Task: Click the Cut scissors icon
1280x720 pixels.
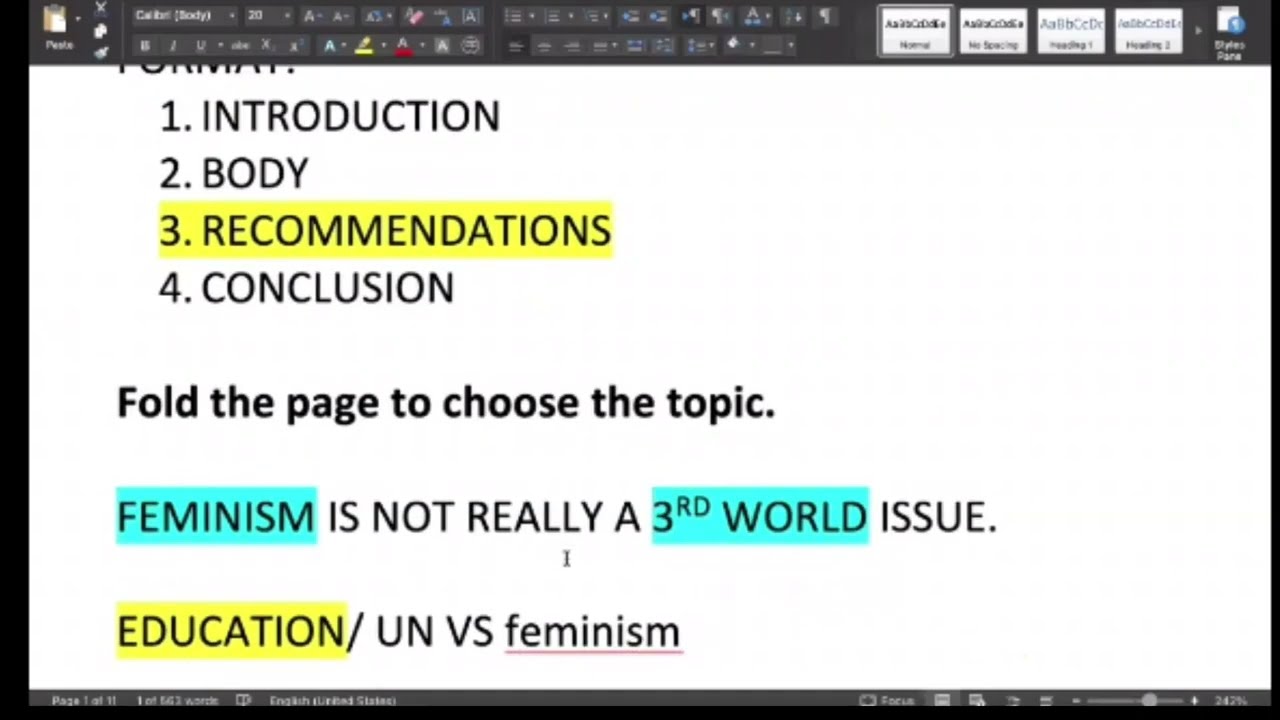Action: [100, 8]
